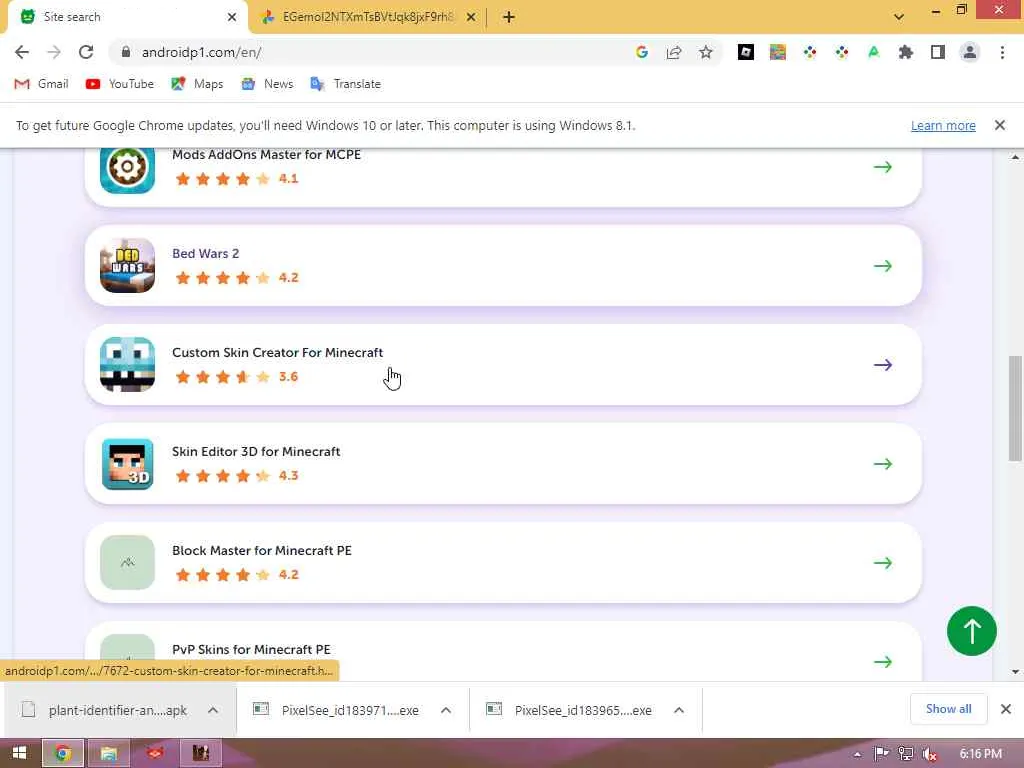Click arrow on Bed Wars 2 row
The width and height of the screenshot is (1024, 768).
(883, 266)
